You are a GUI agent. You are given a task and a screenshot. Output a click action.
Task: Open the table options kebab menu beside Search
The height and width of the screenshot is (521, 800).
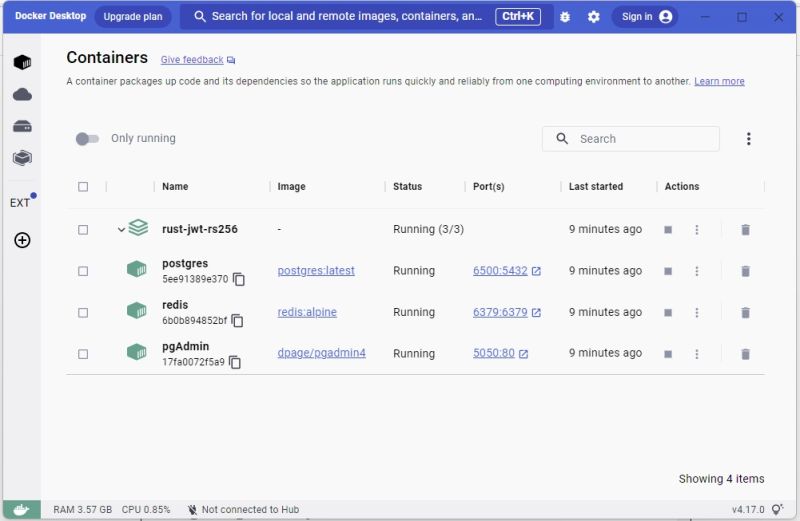pyautogui.click(x=748, y=139)
